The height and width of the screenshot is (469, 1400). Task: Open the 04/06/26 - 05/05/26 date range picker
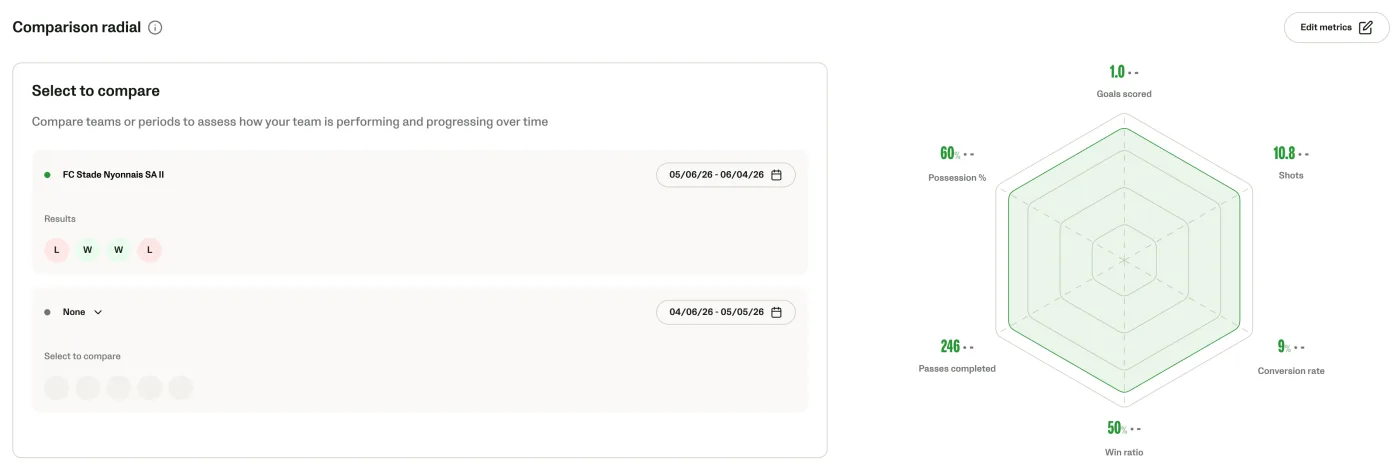pos(726,312)
